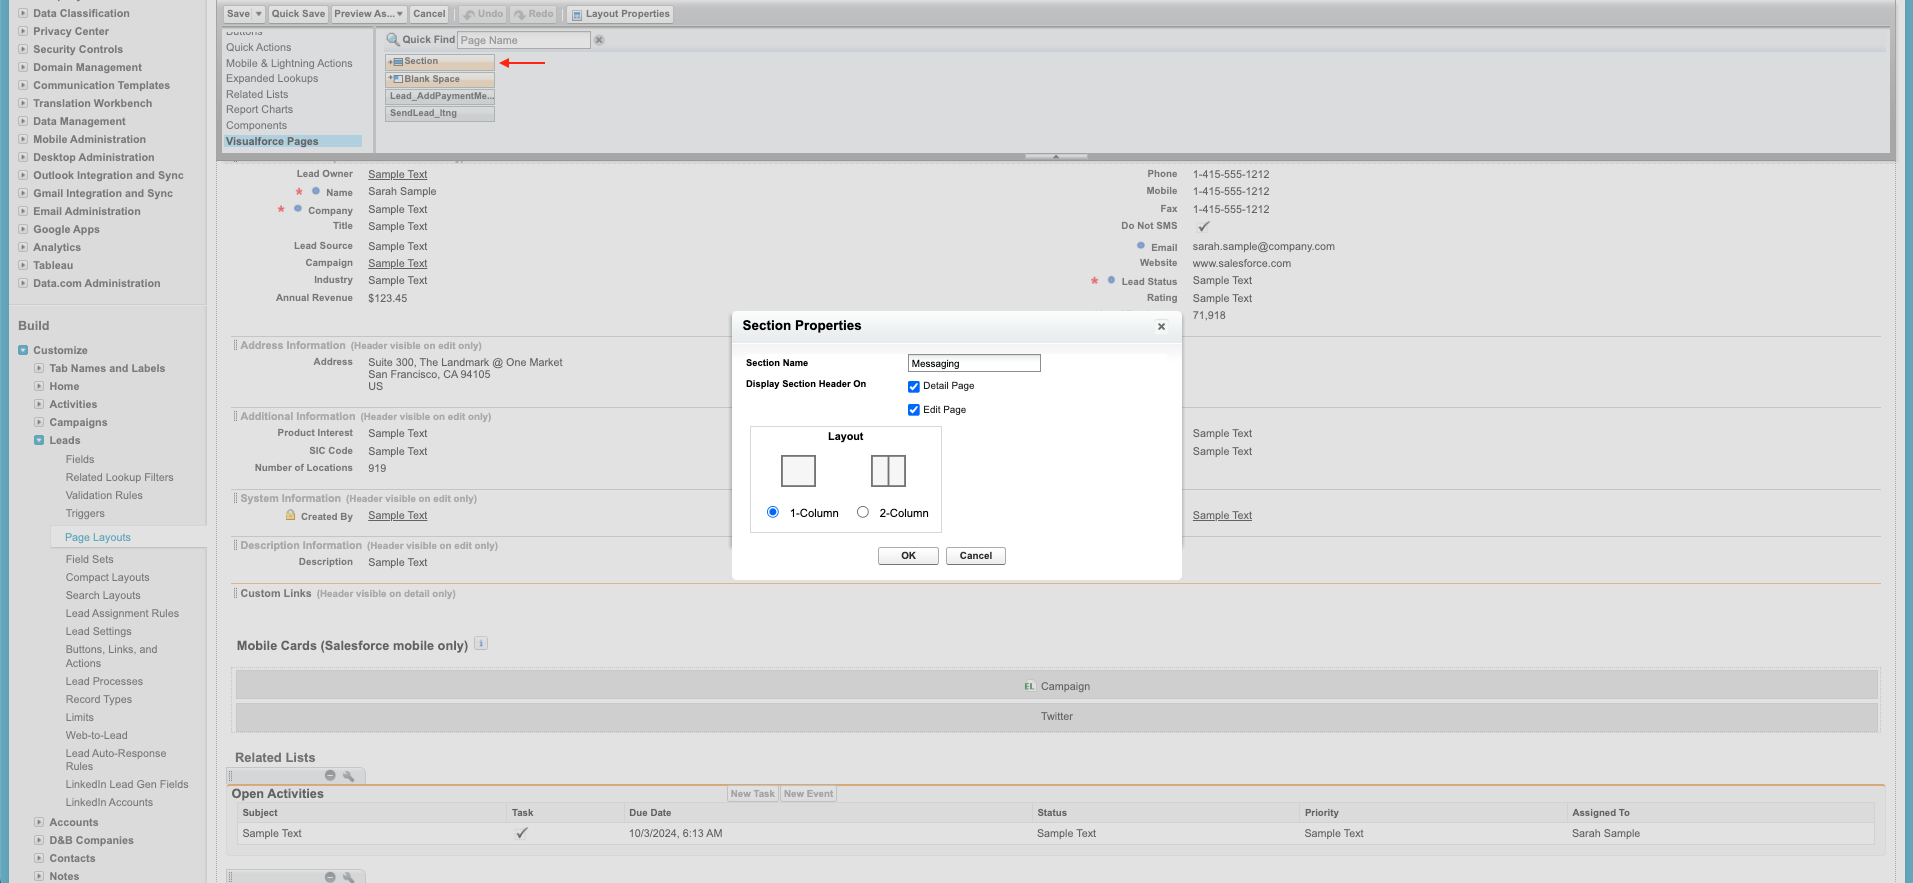The image size is (1913, 883).
Task: Uncheck the Edit Page checkbox
Action: coord(914,410)
